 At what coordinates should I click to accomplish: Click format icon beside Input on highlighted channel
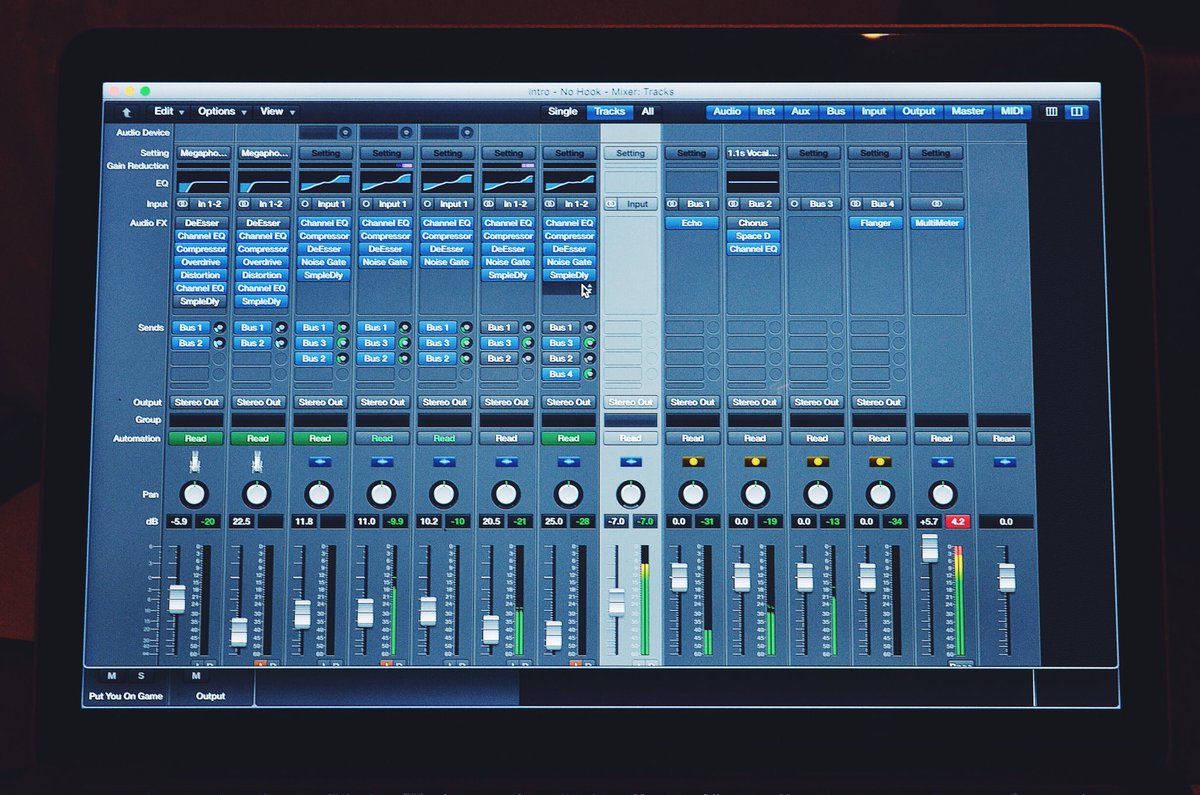(611, 204)
